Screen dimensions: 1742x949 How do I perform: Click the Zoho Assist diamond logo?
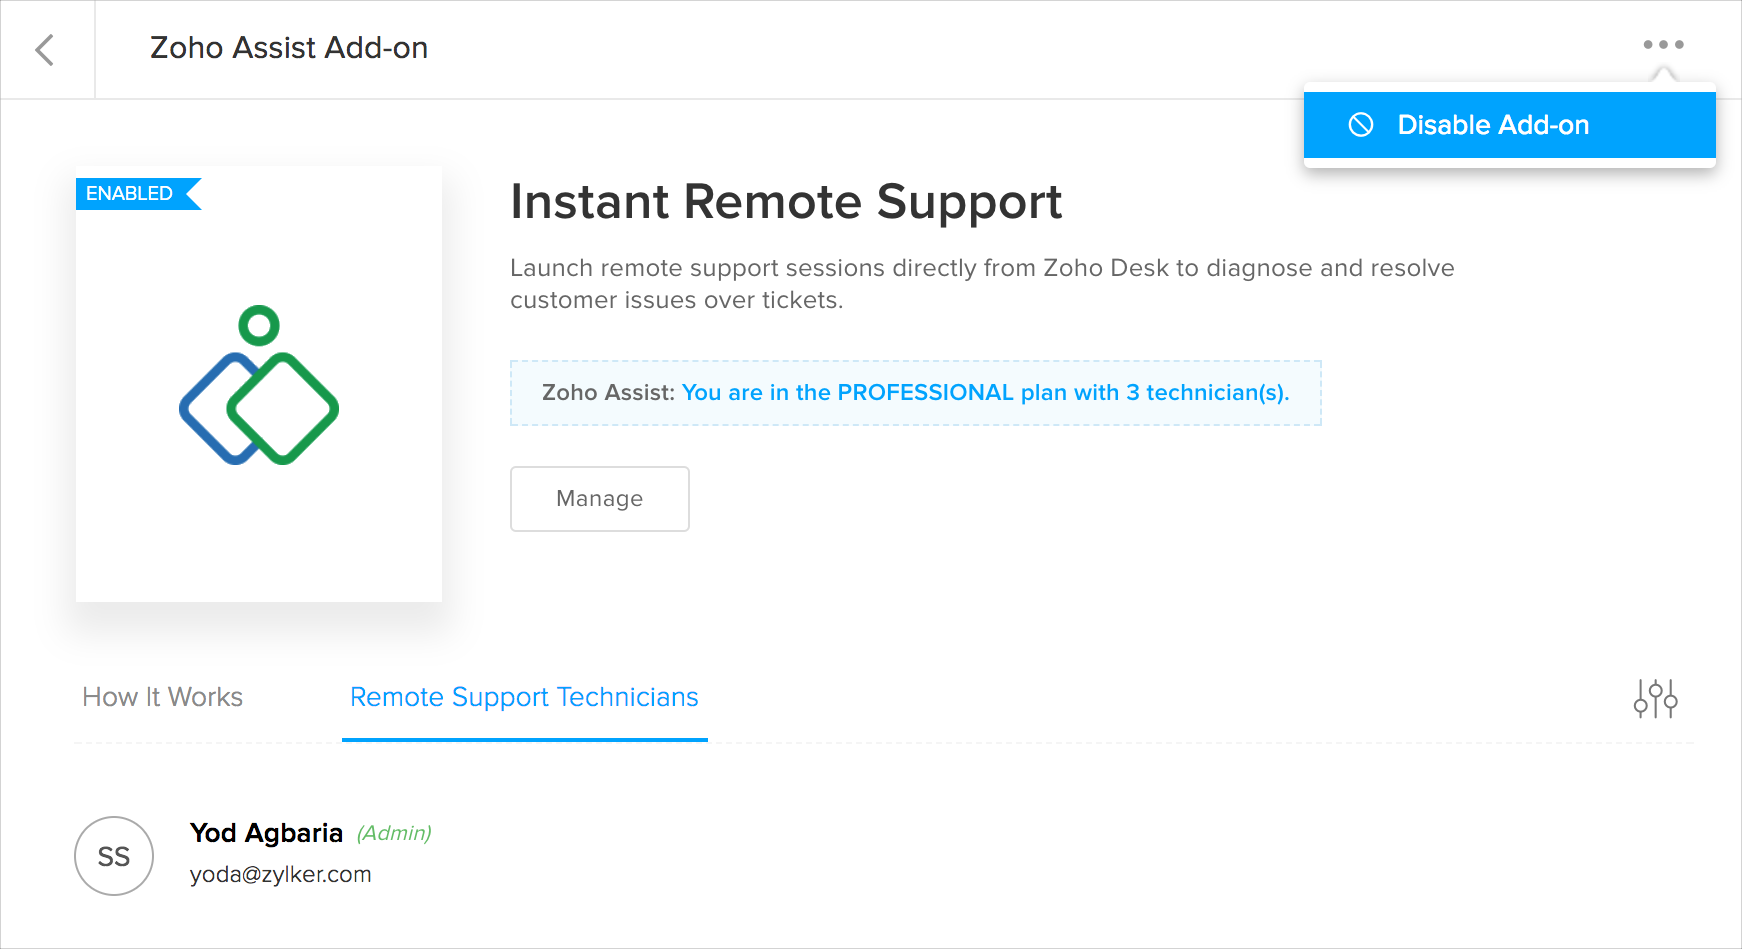coord(259,386)
